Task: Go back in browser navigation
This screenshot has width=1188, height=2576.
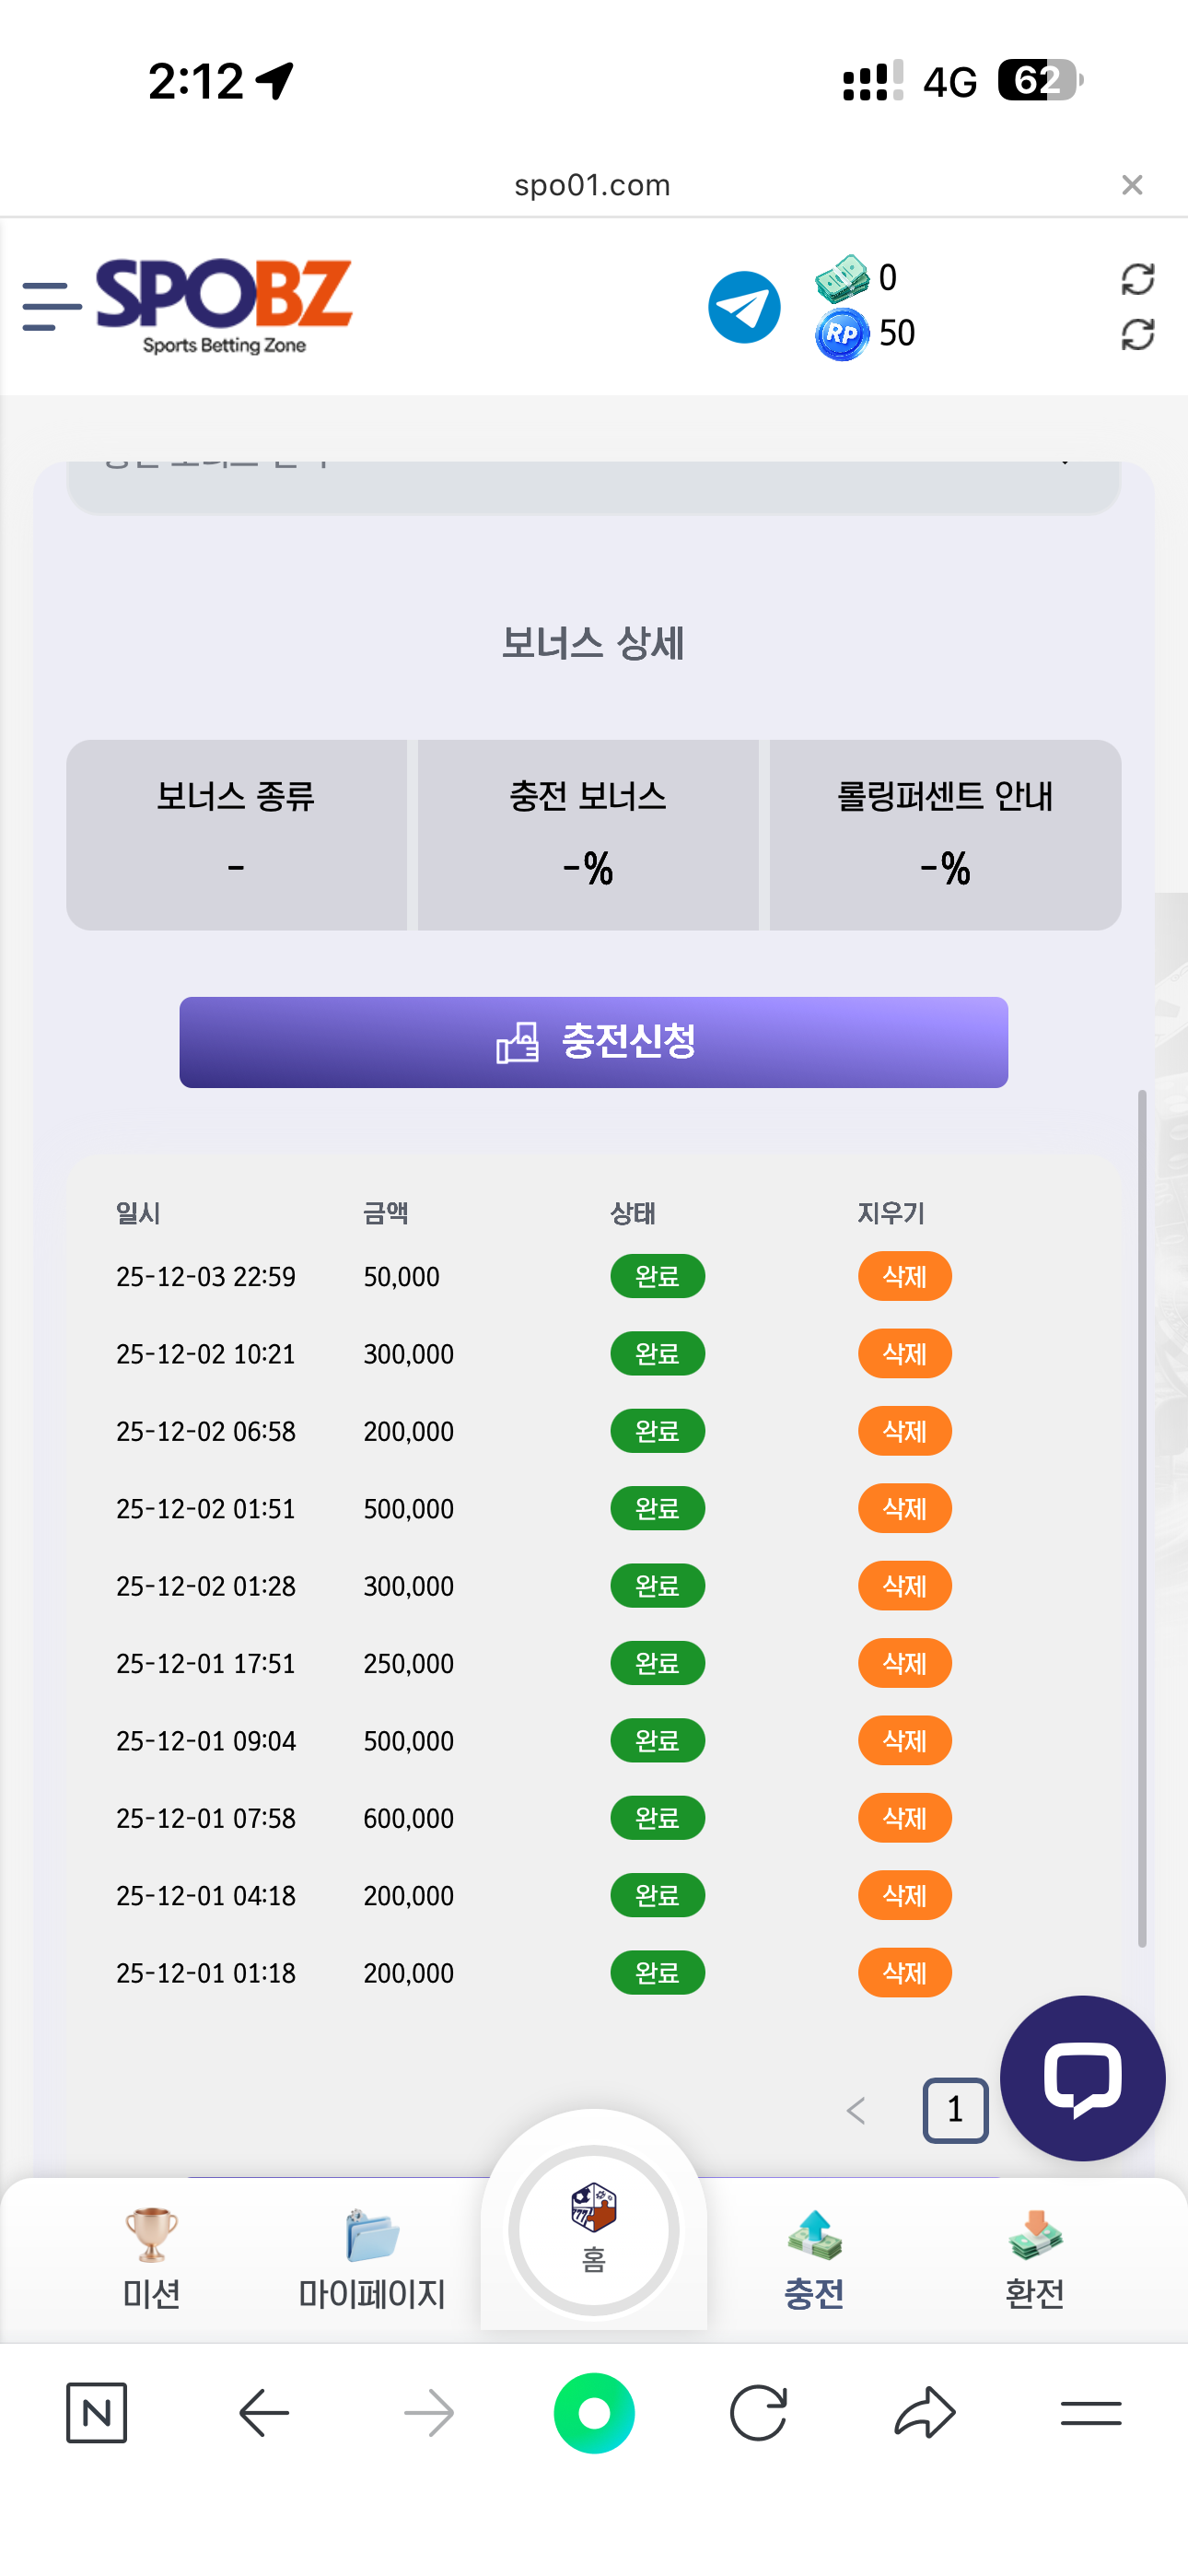Action: tap(264, 2412)
